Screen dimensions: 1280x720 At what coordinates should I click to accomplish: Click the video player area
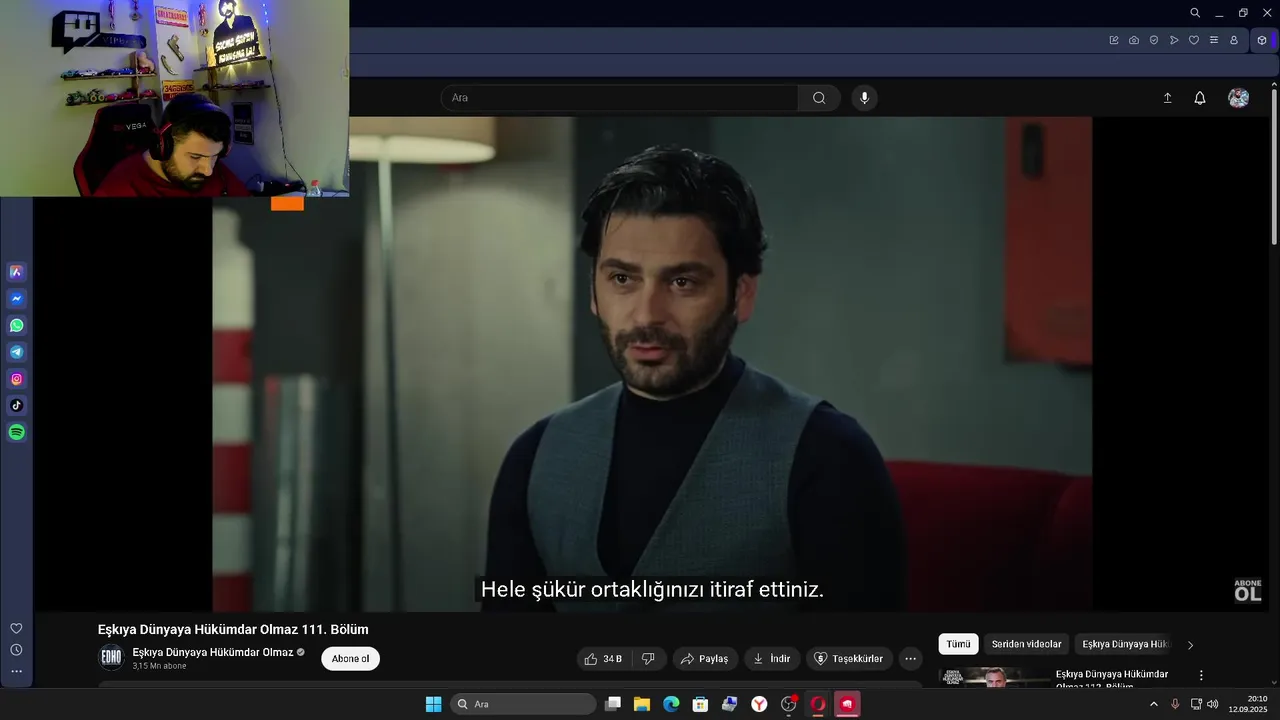click(652, 364)
